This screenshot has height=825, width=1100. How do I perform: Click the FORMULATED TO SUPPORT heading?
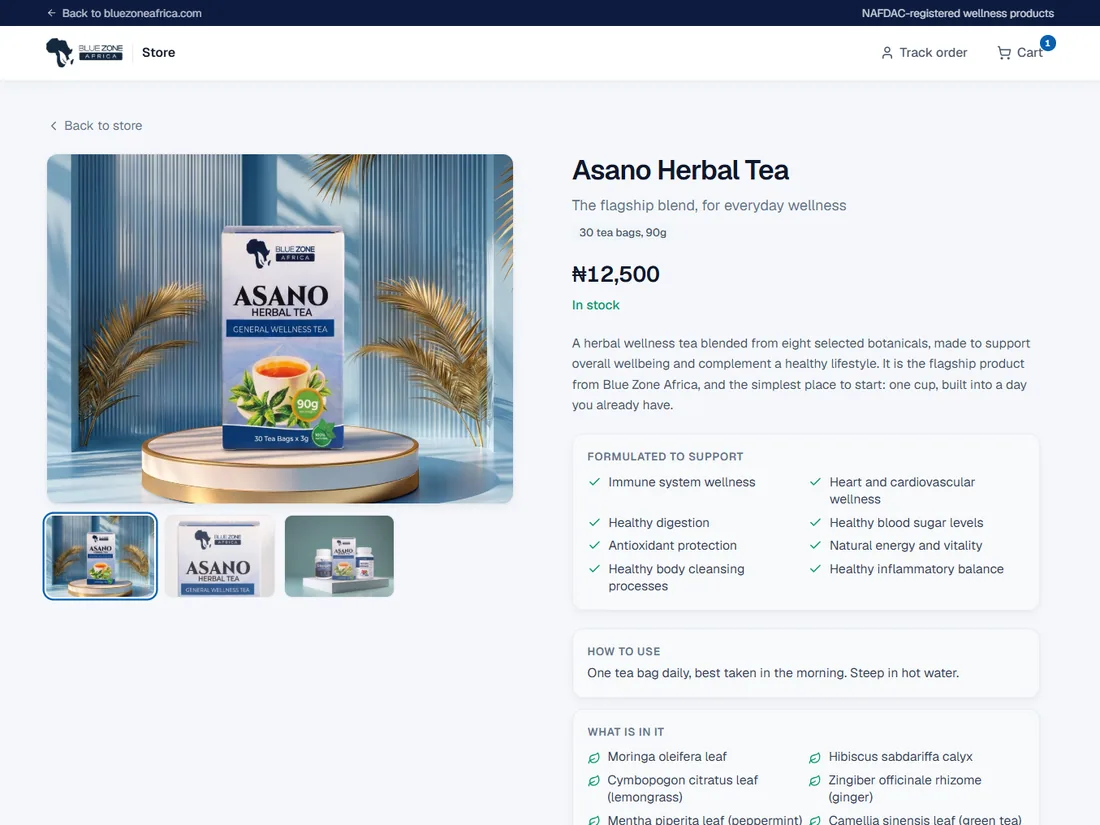click(665, 457)
